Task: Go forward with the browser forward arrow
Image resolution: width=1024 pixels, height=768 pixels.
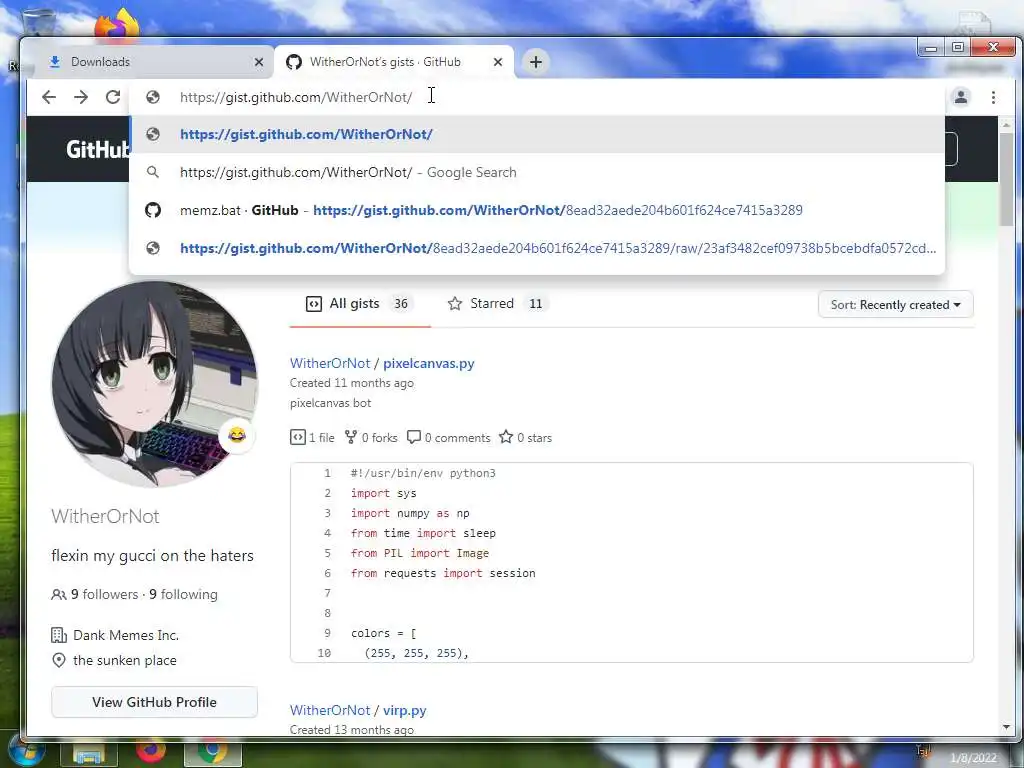Action: click(81, 97)
